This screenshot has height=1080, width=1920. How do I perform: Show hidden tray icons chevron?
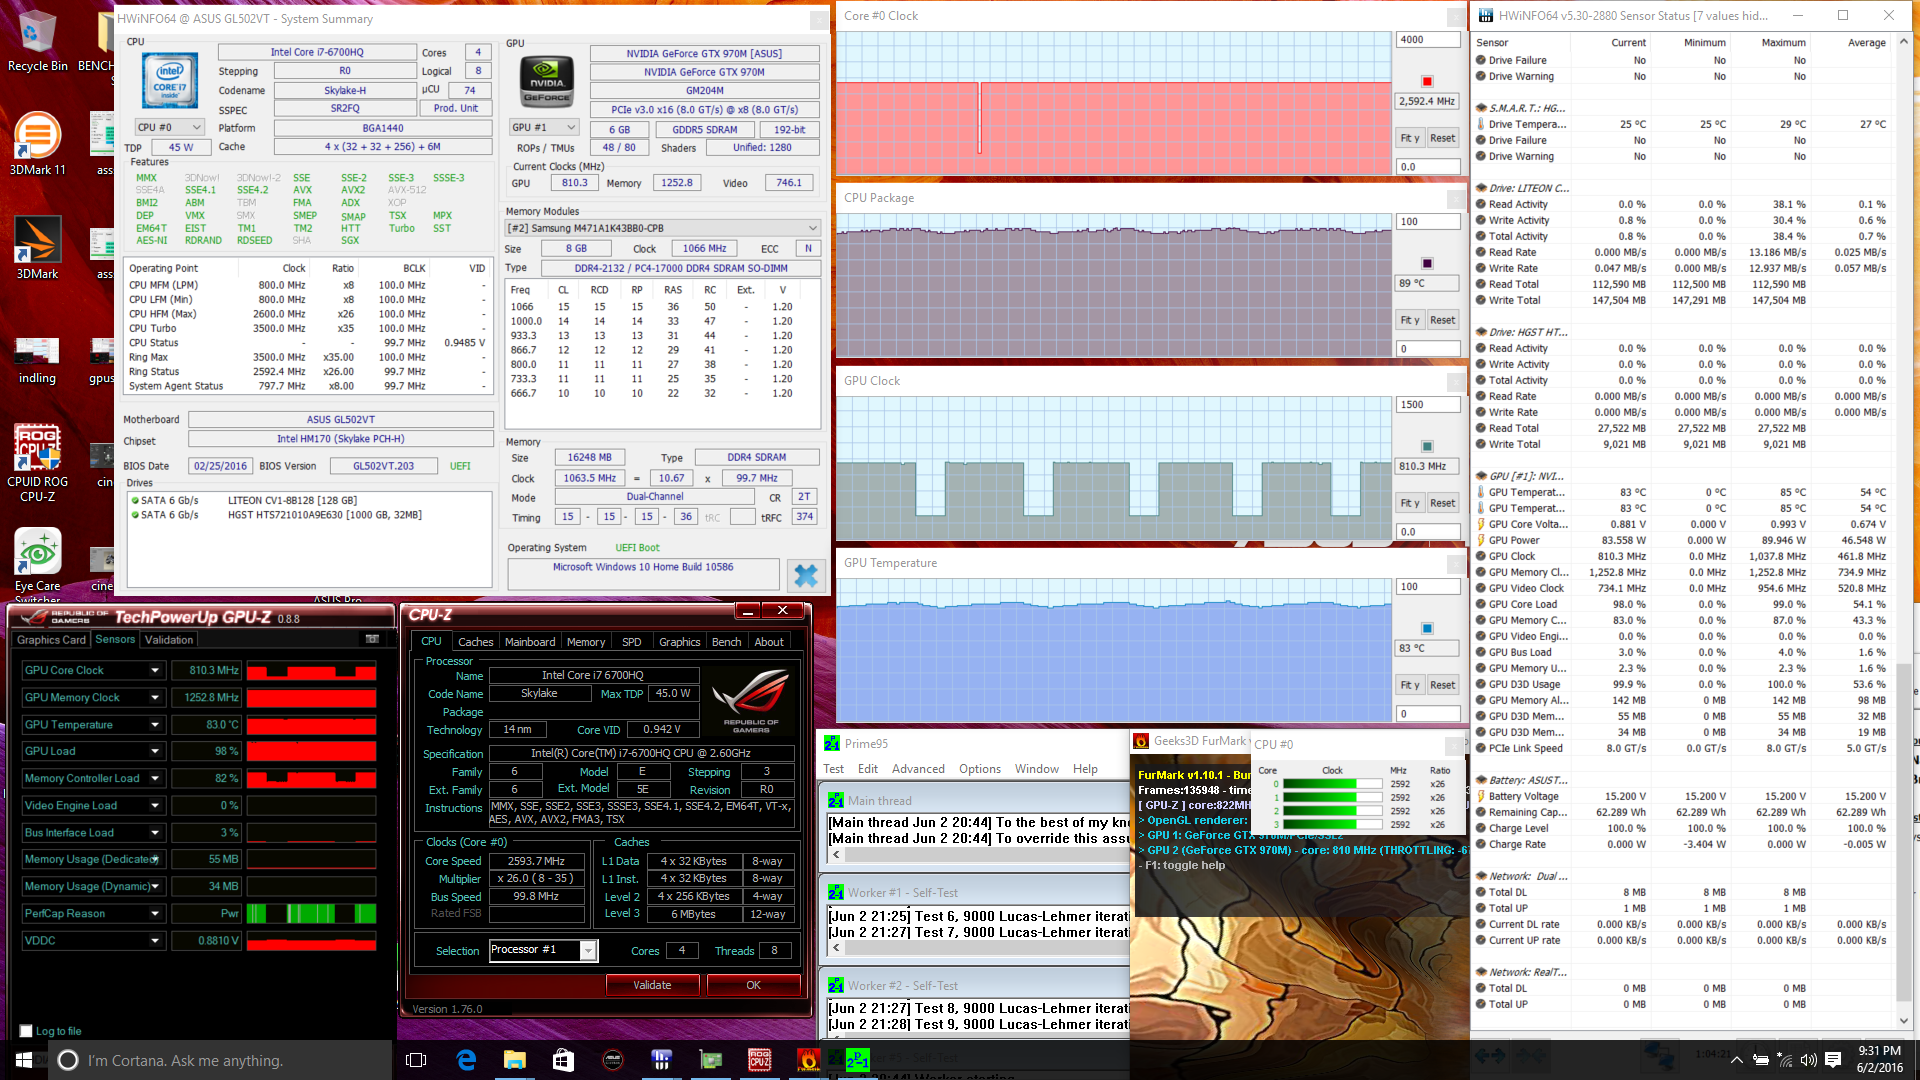click(x=1737, y=1060)
